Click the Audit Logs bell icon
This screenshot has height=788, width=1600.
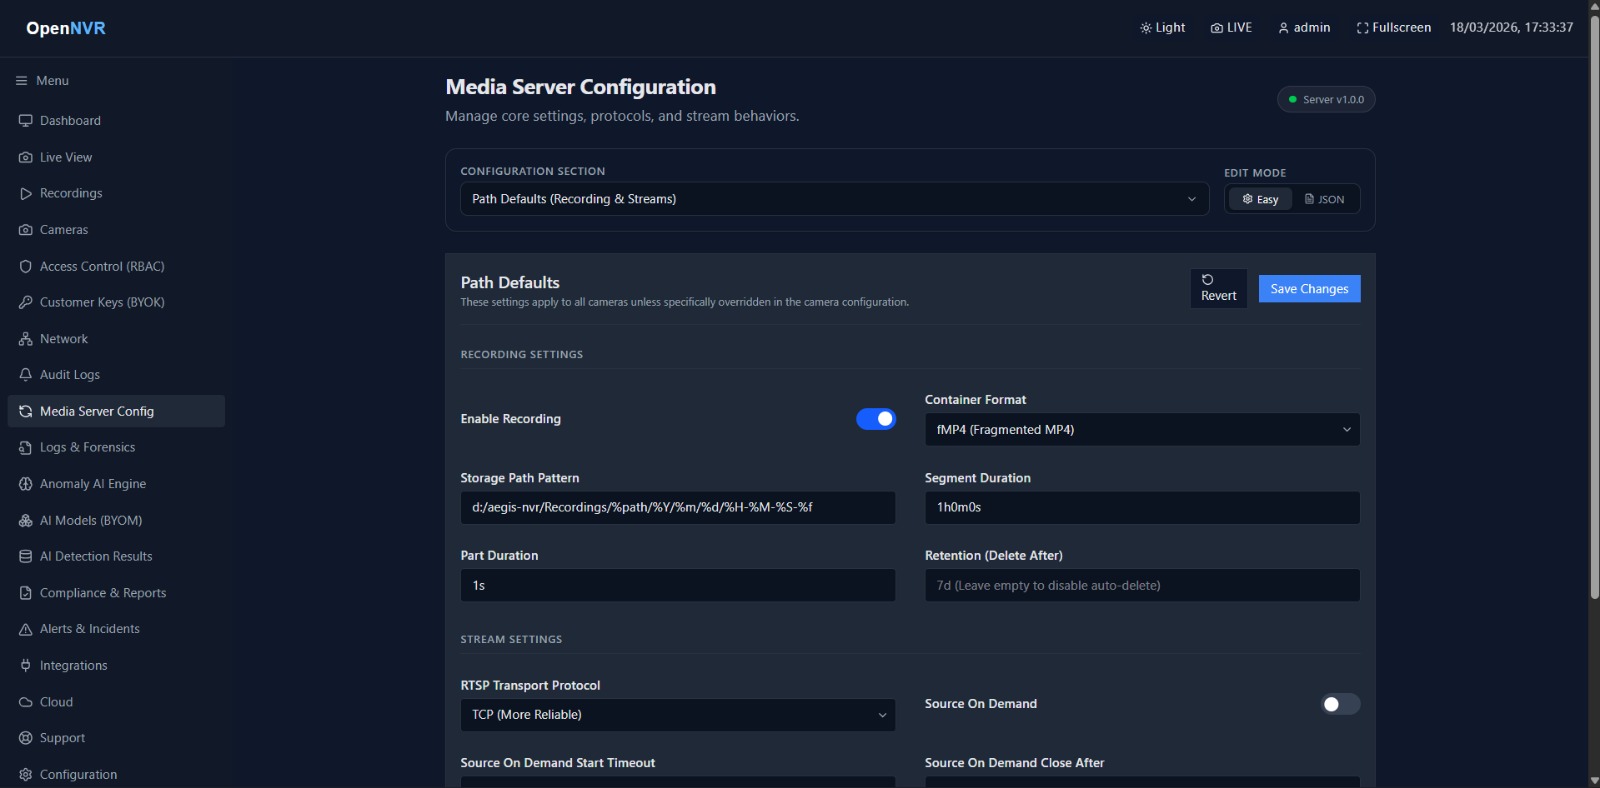click(x=26, y=375)
